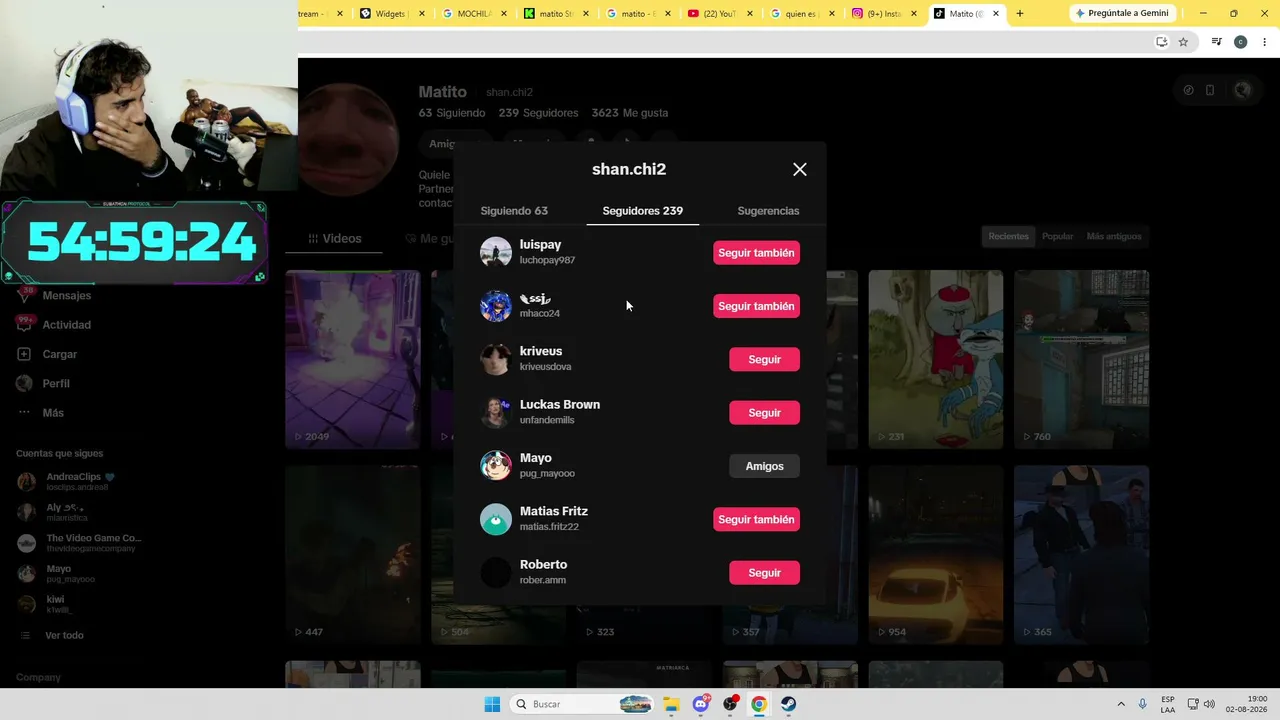1280x720 pixels.
Task: Open the Matias Fritz follower name
Action: (x=554, y=512)
